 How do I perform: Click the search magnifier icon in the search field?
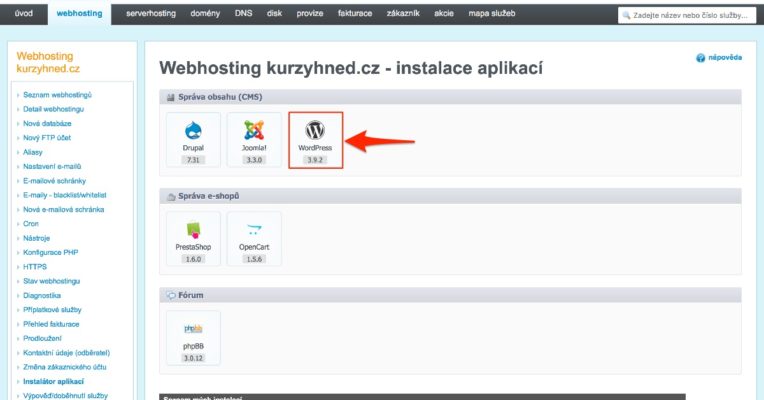[x=627, y=15]
